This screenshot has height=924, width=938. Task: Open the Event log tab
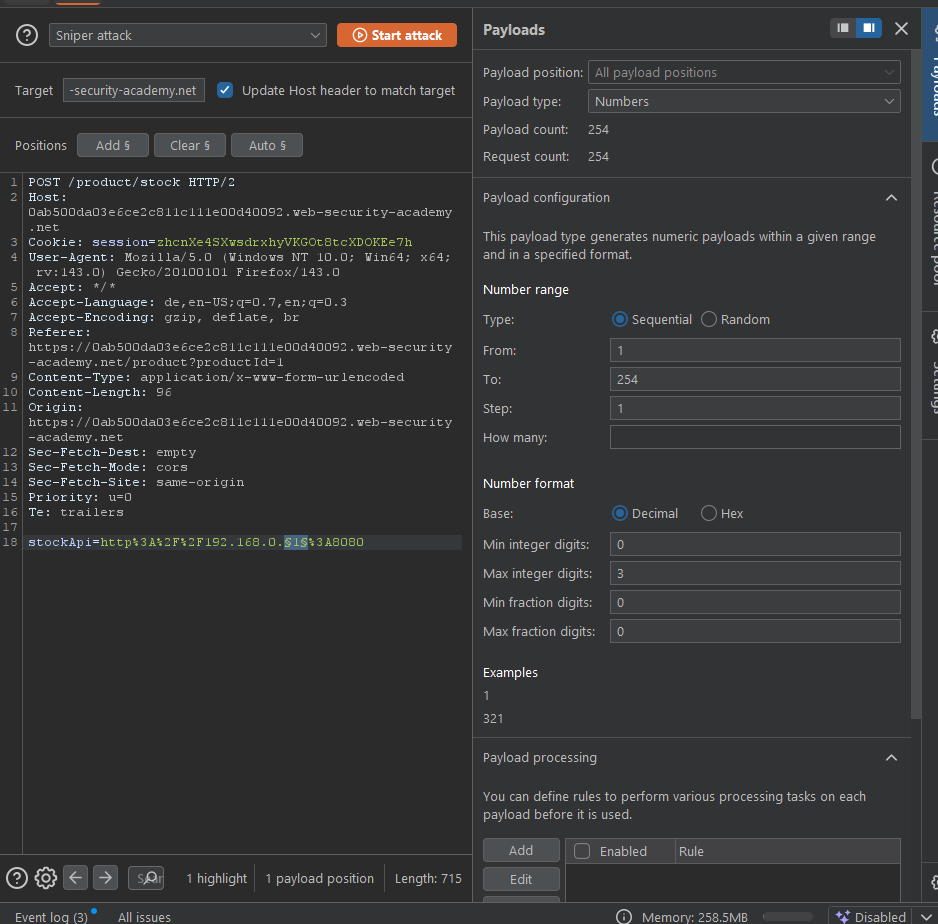pos(51,916)
